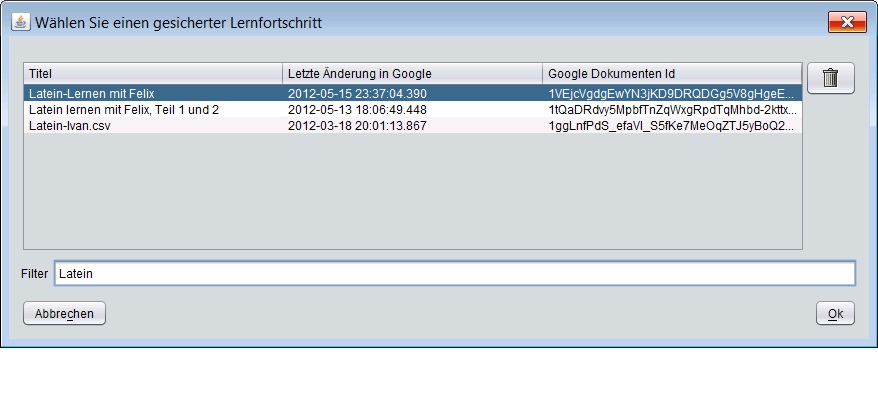Select the 'Latein-Ivan.csv' row
The height and width of the screenshot is (395, 878).
[x=413, y=126]
